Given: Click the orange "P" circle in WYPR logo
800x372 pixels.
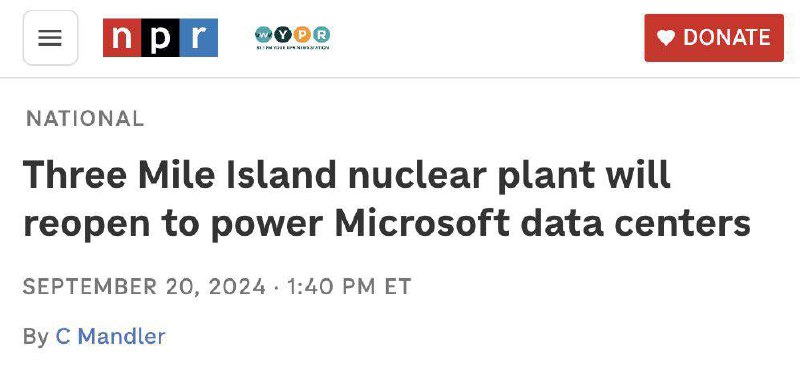Looking at the screenshot, I should point(302,35).
